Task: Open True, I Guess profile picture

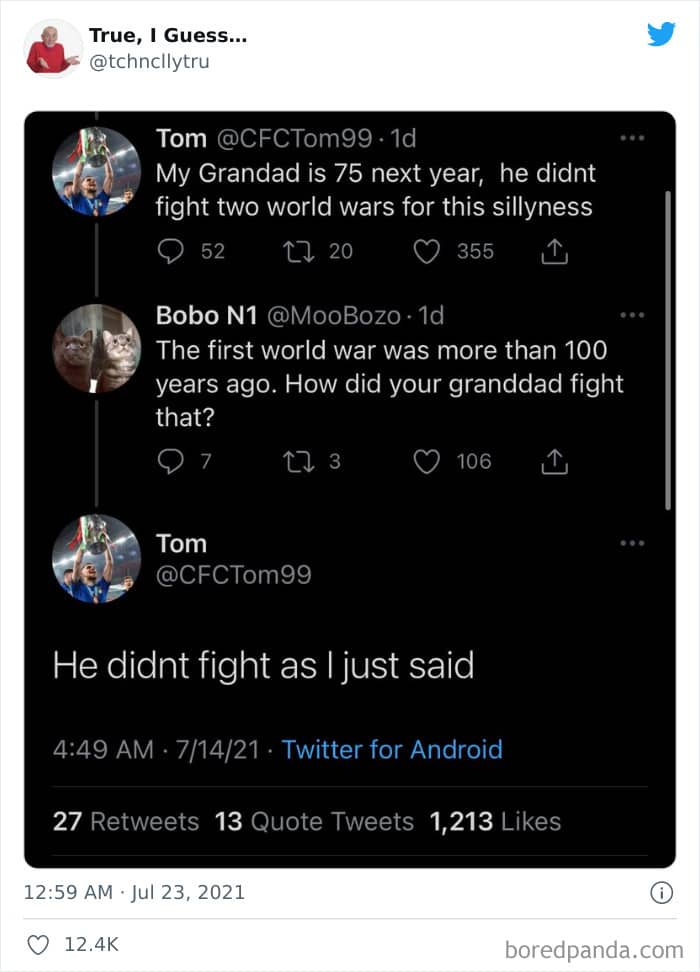Action: [x=52, y=48]
